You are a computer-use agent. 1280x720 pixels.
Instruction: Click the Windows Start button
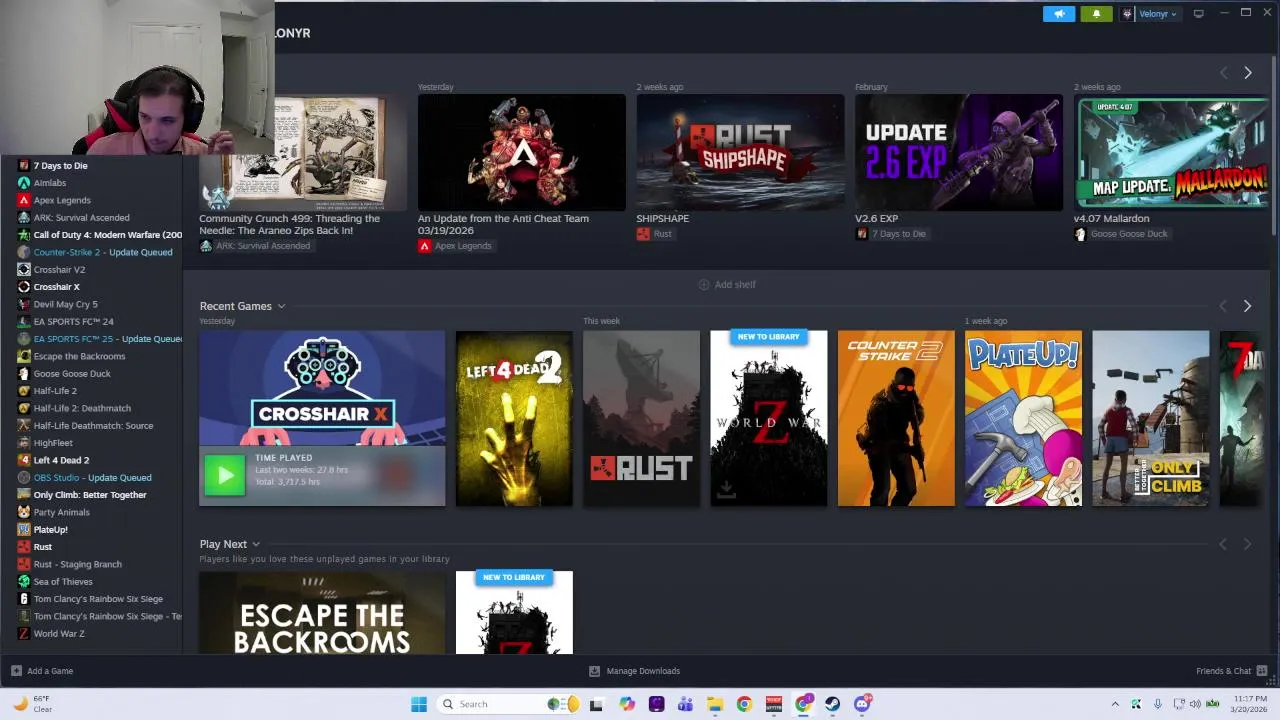tap(419, 704)
